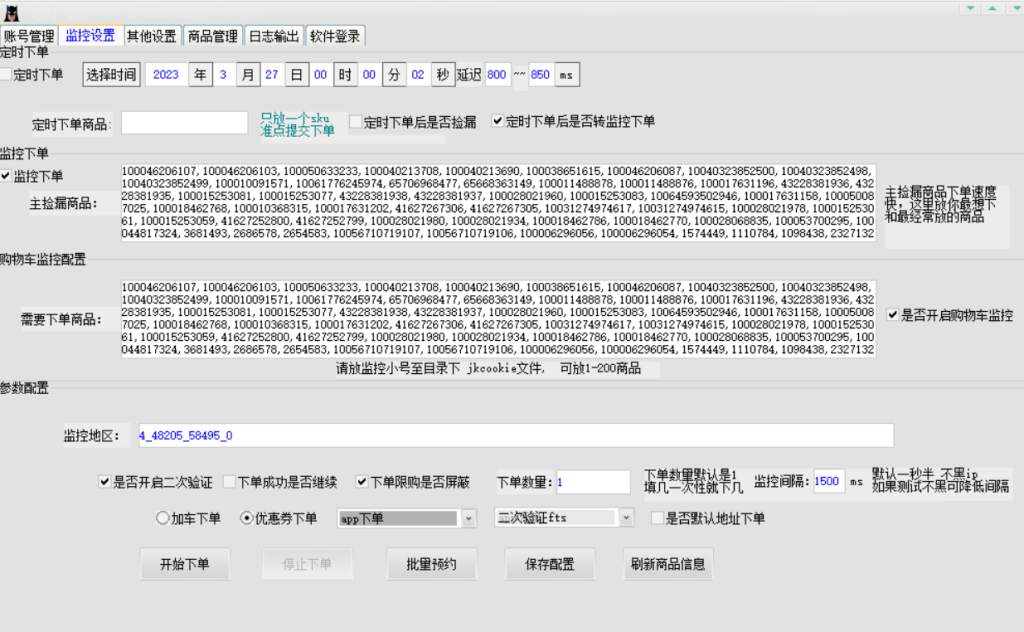Screen dimensions: 1024x632
Task: Toggle 是否开启购物车监控 checkbox
Action: coord(892,315)
